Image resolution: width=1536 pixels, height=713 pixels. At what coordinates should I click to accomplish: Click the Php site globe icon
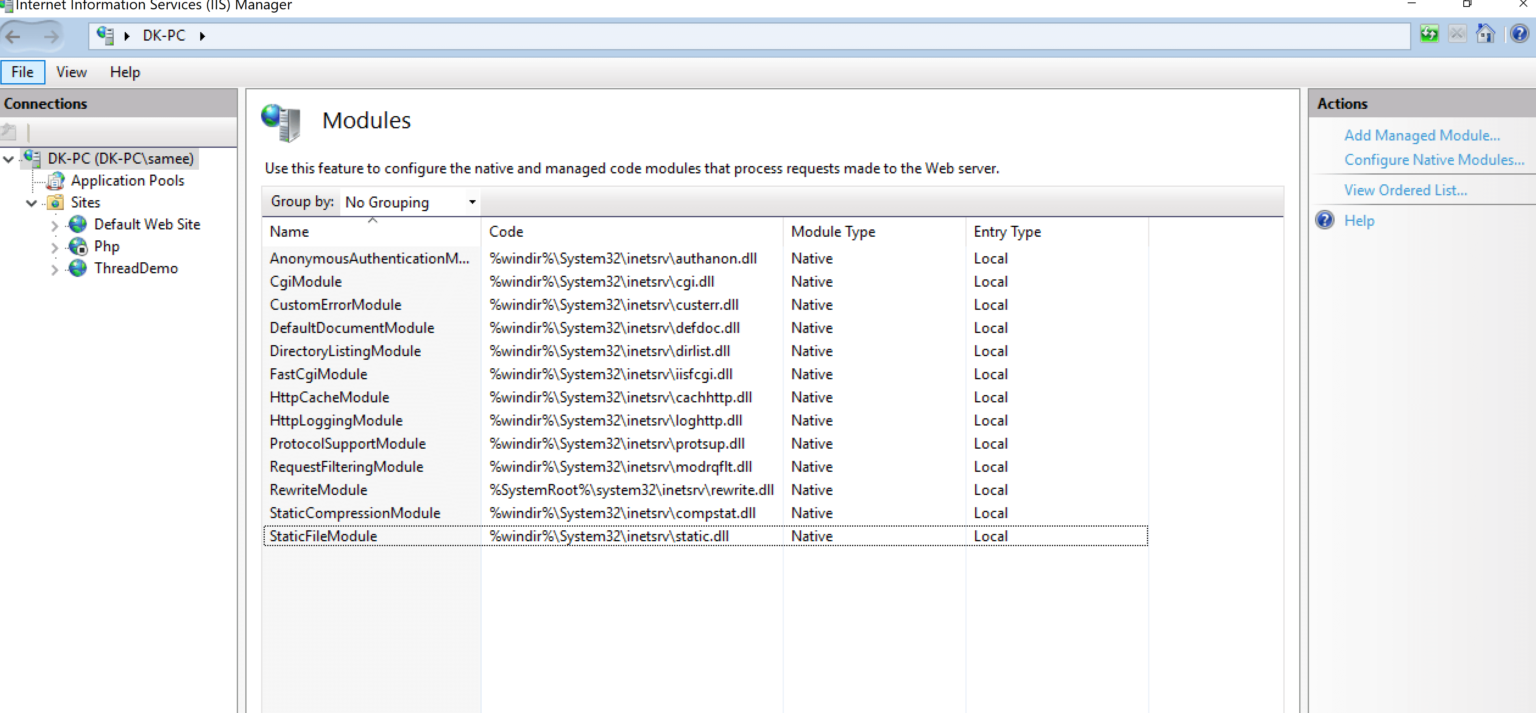coord(78,247)
